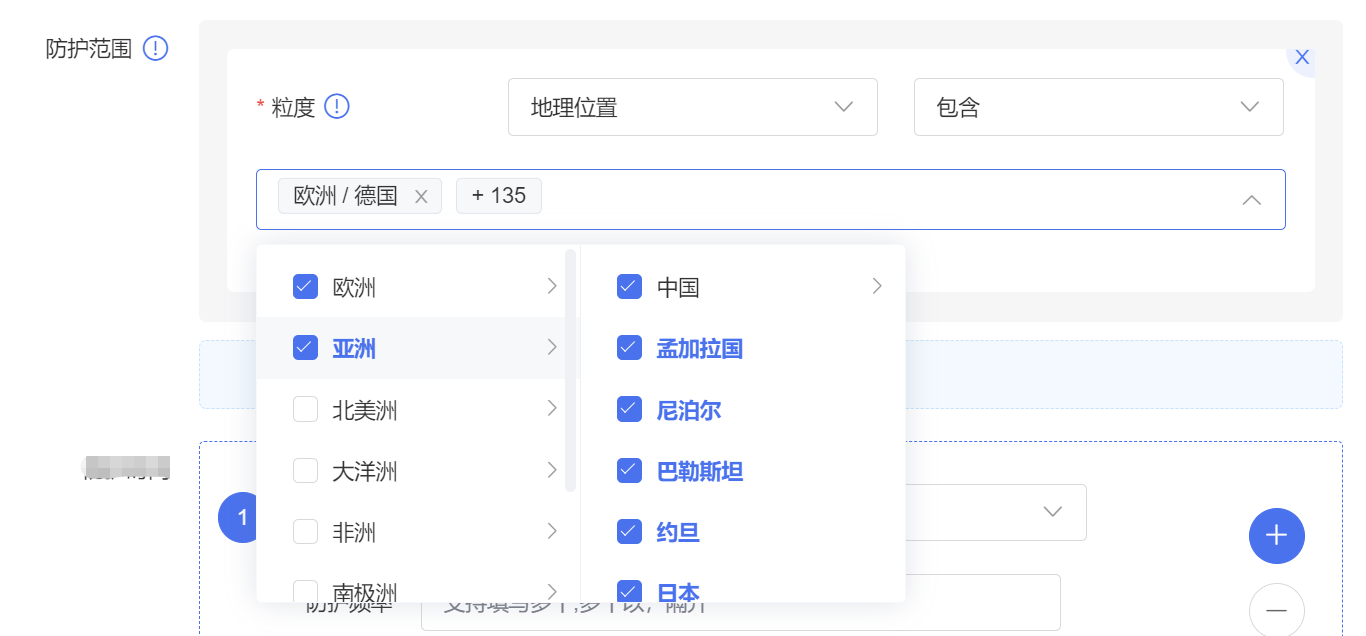Click the info icon next to 防护范围
The image size is (1366, 636).
coord(155,48)
